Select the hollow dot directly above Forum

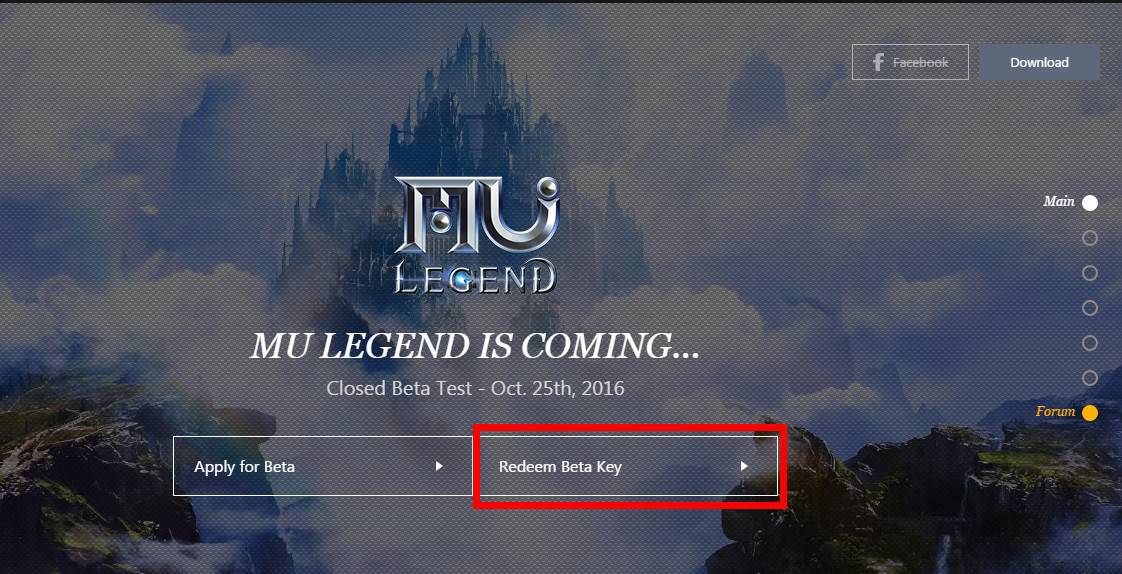[1090, 378]
